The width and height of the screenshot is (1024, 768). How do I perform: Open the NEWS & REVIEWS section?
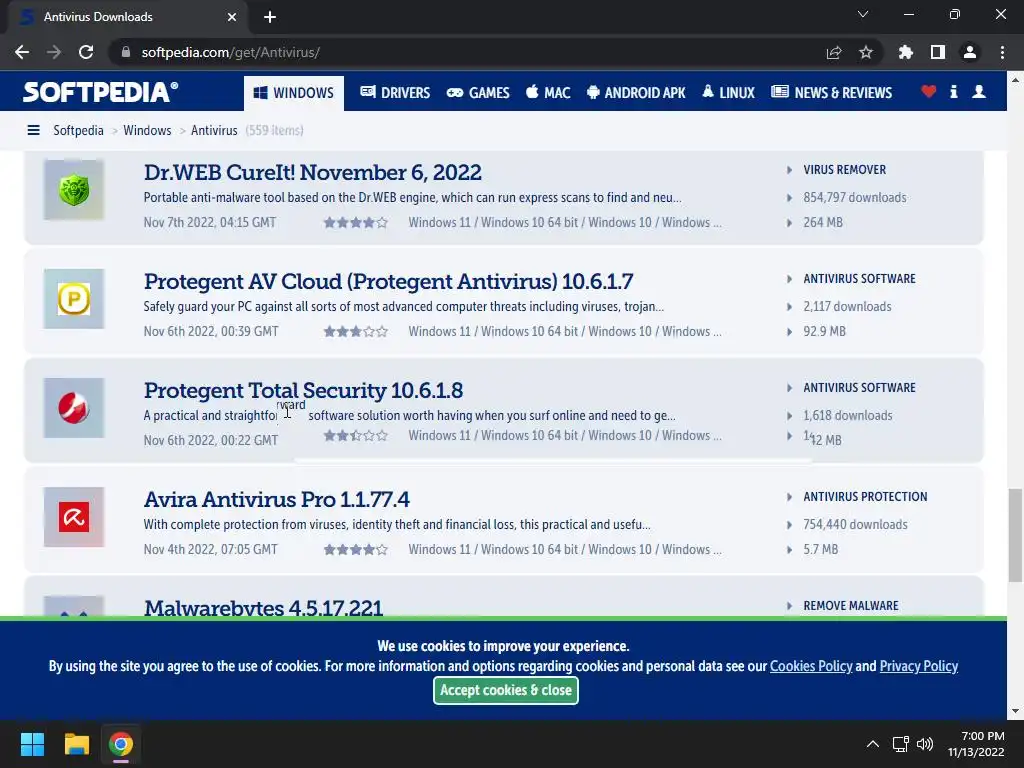click(831, 93)
